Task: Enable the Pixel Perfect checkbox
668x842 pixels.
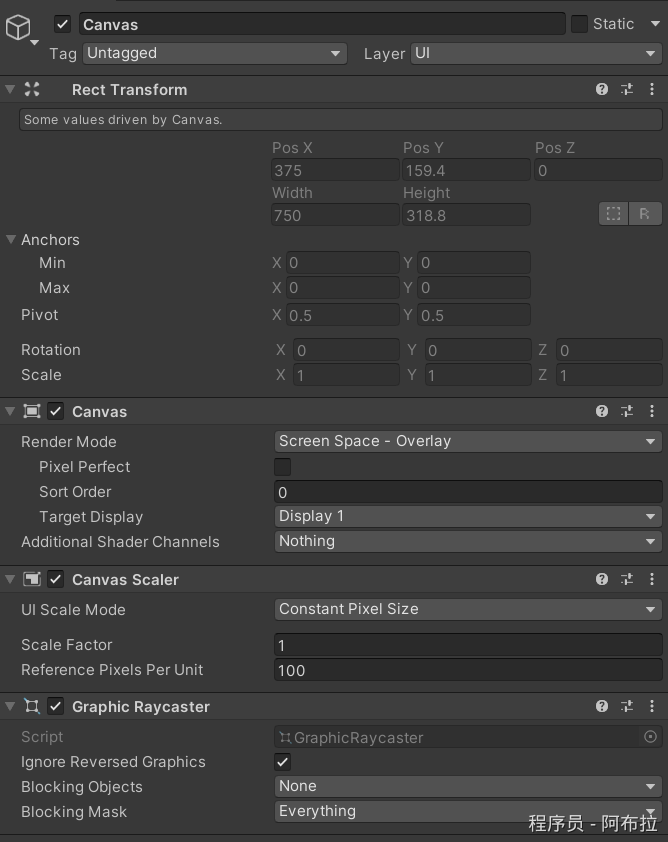Action: (x=283, y=467)
